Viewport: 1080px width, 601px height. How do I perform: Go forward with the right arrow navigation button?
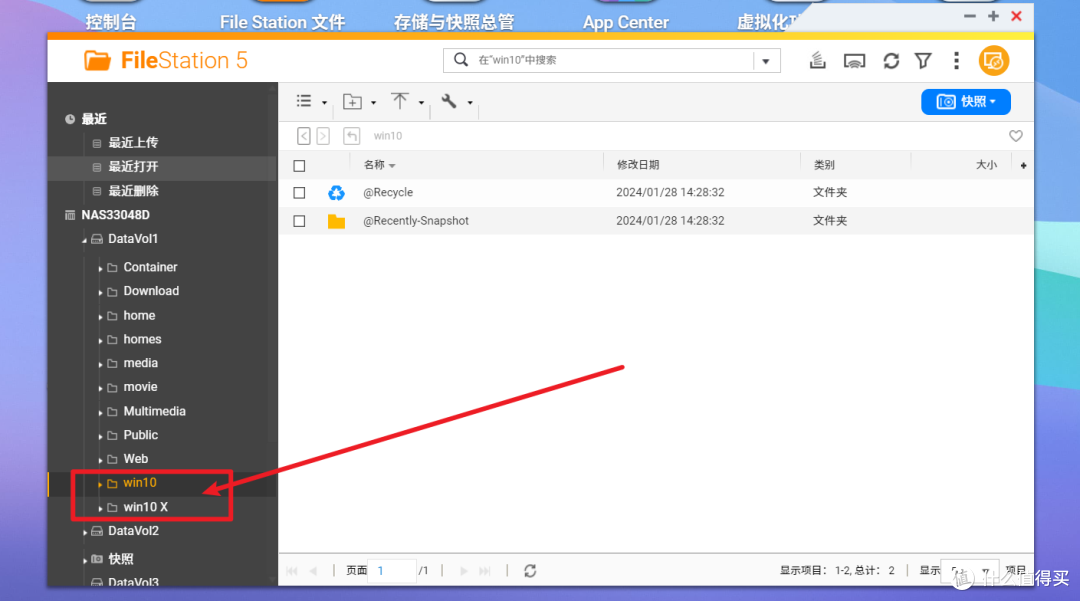pos(323,136)
